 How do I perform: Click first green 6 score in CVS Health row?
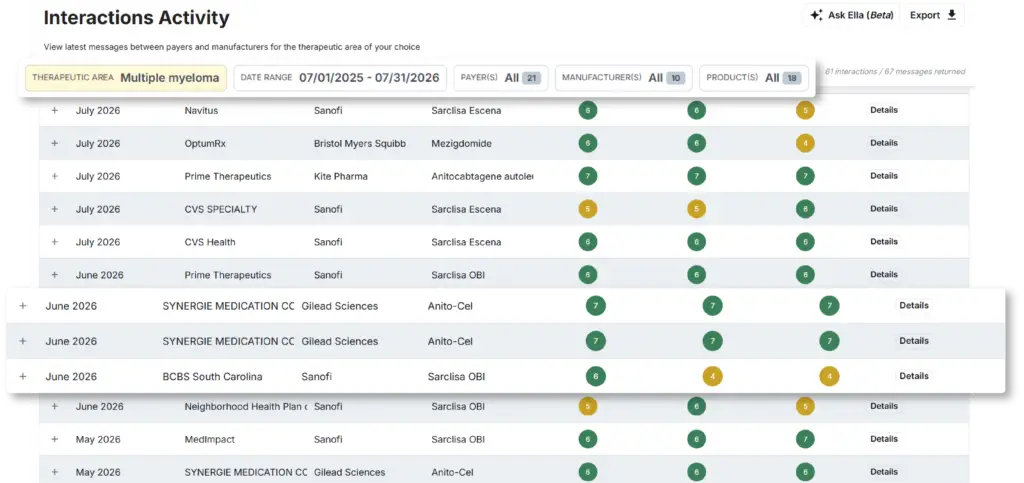point(588,242)
